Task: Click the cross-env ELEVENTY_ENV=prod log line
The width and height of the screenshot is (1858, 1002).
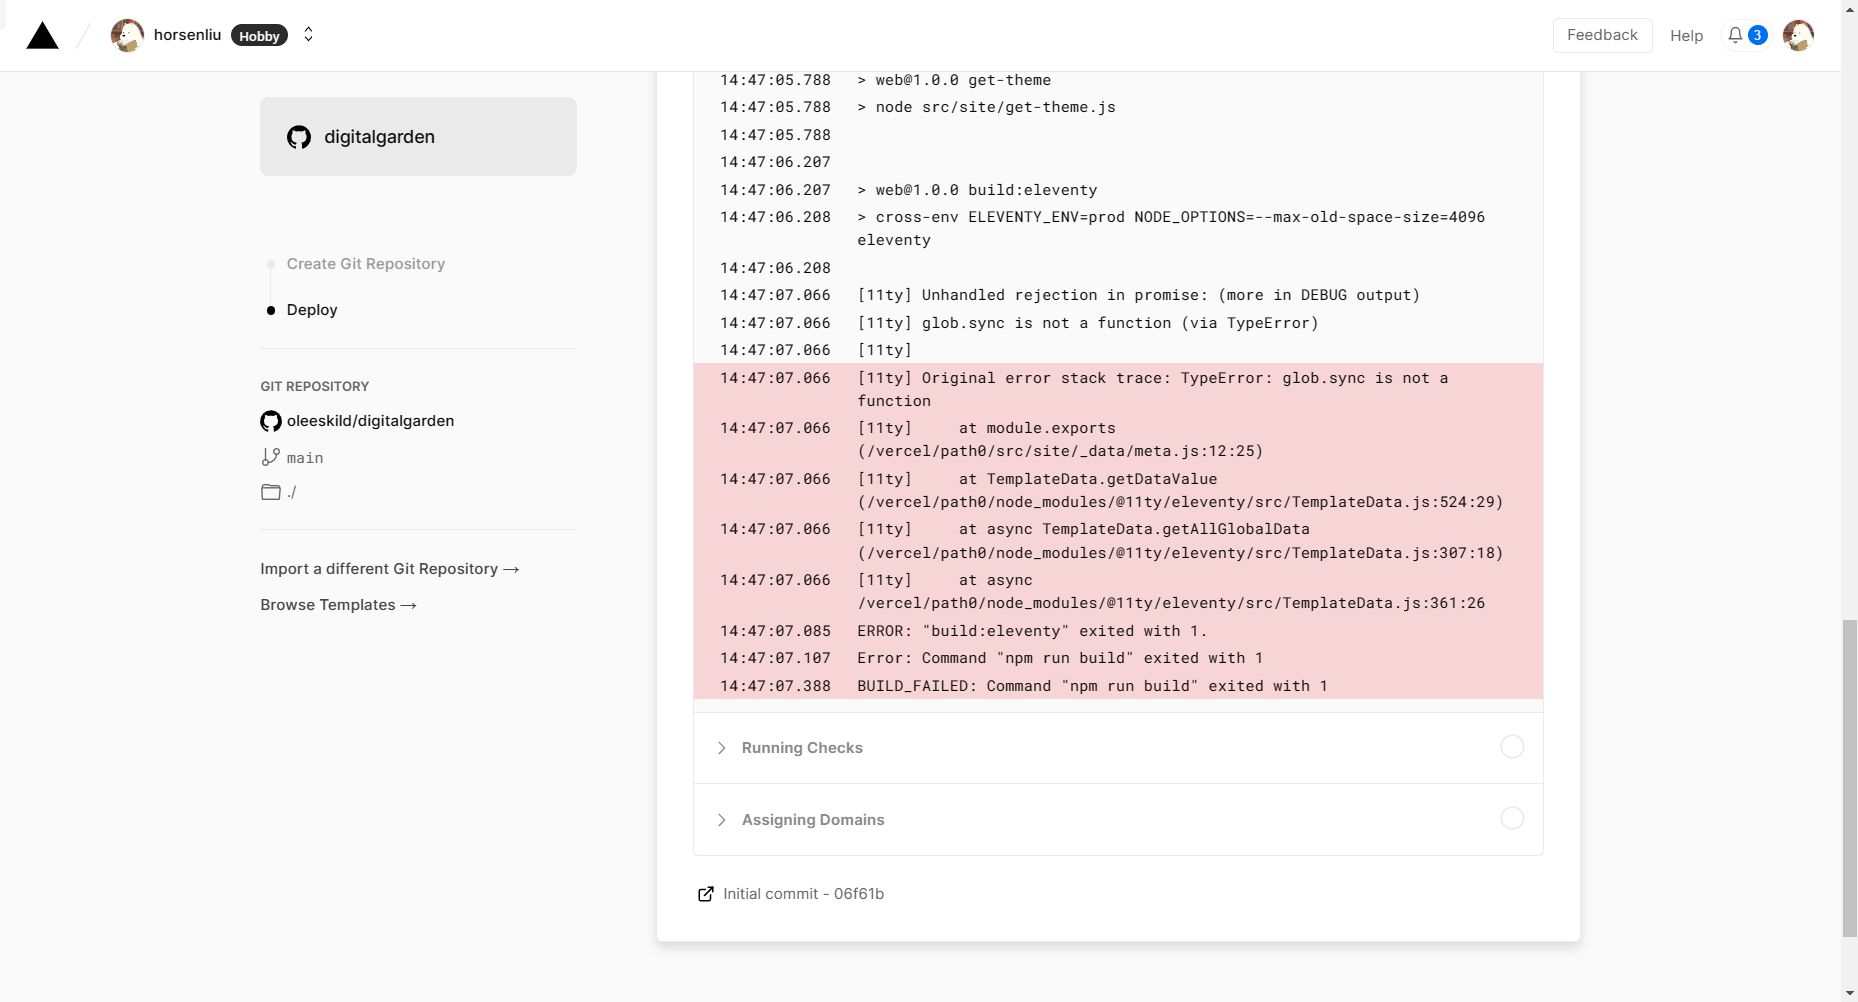Action: point(1118,228)
